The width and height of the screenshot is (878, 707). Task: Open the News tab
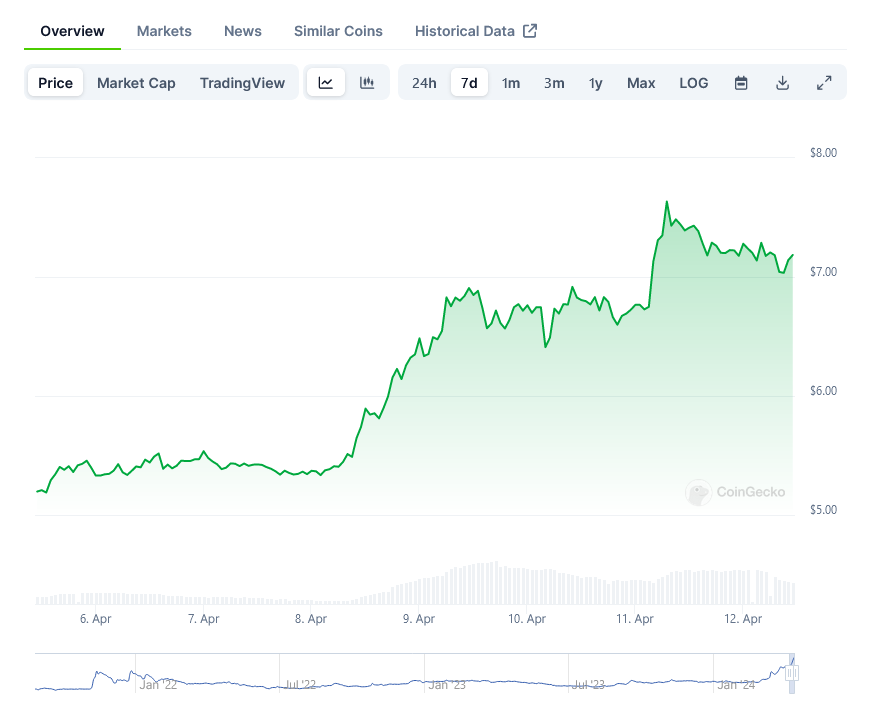pos(243,31)
